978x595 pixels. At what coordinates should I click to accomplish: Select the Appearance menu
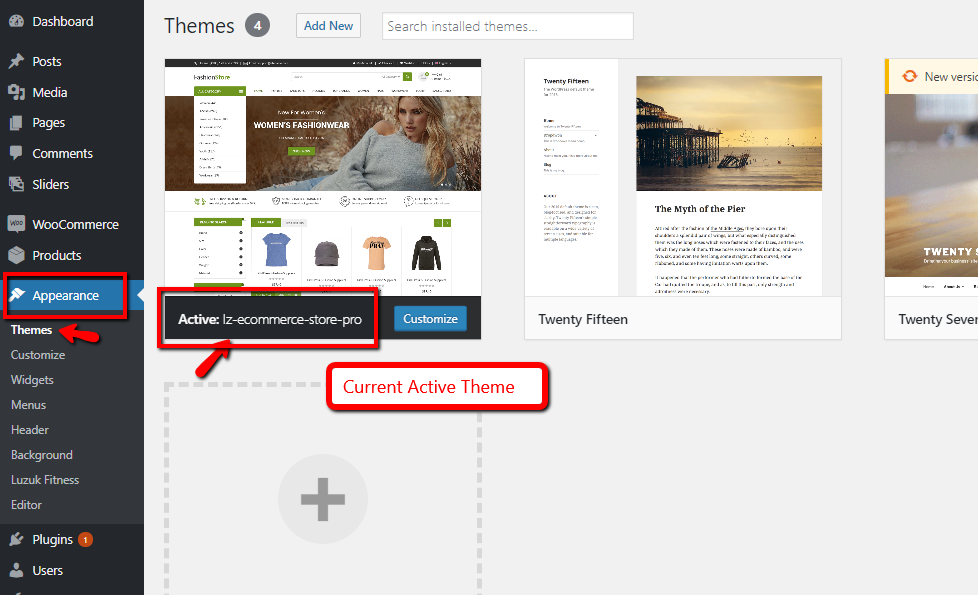pos(65,295)
